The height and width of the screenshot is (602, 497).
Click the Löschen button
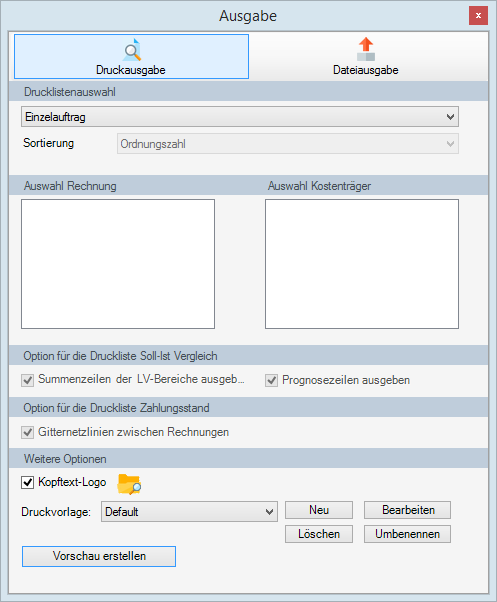[x=319, y=534]
